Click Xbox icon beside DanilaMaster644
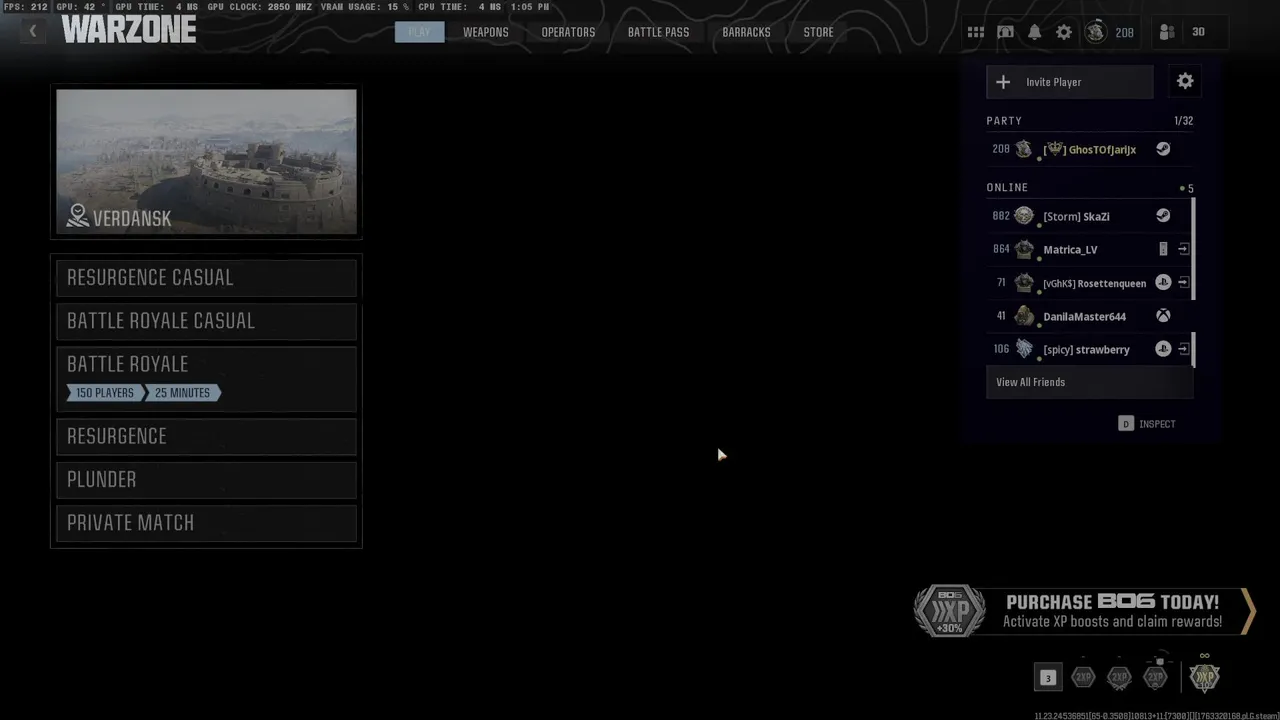The height and width of the screenshot is (720, 1280). click(1163, 316)
